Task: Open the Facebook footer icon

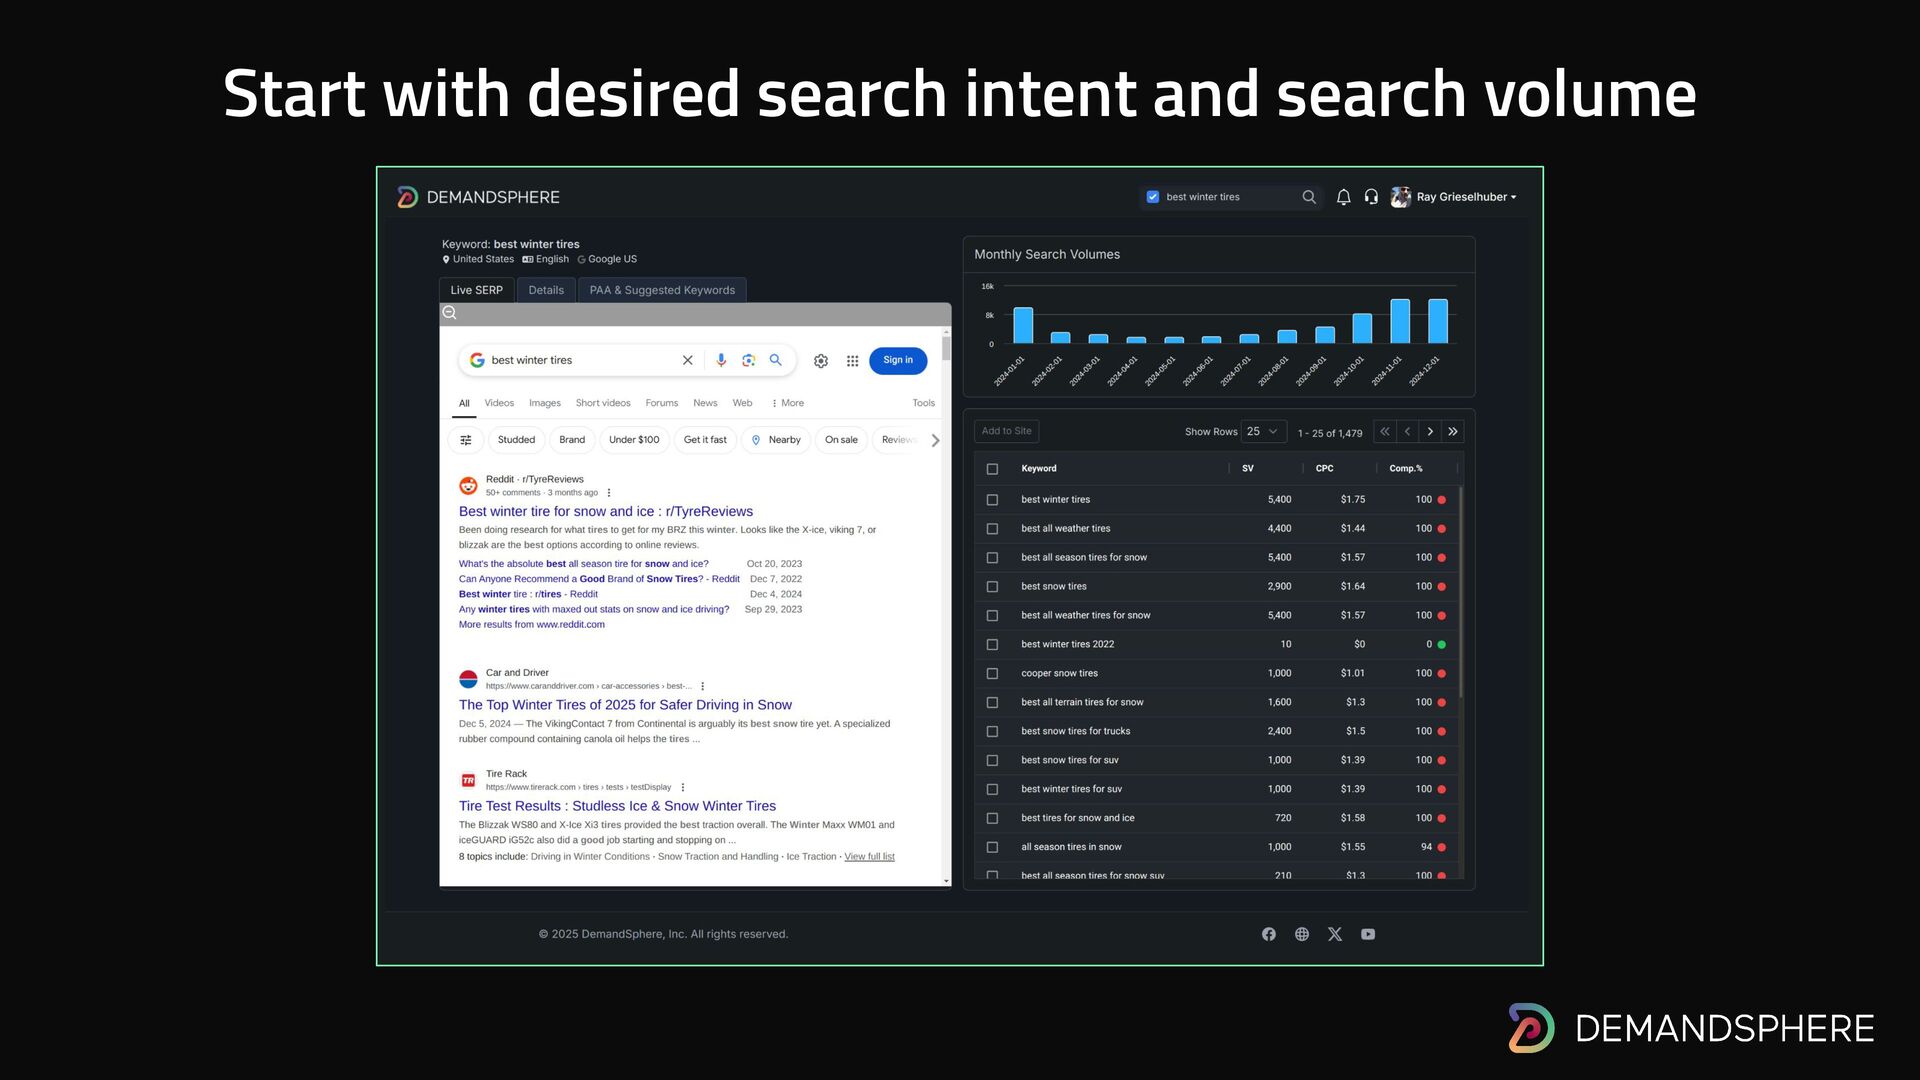Action: click(1268, 934)
